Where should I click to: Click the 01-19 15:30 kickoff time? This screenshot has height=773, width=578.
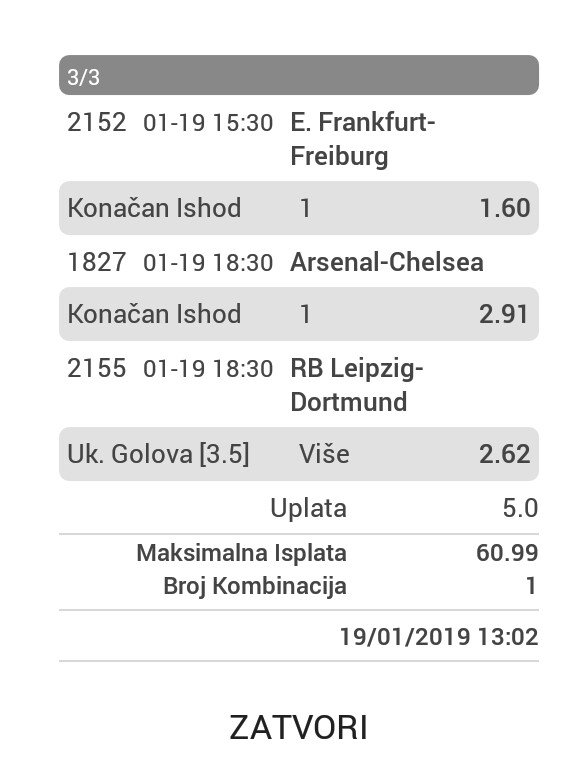coord(208,123)
